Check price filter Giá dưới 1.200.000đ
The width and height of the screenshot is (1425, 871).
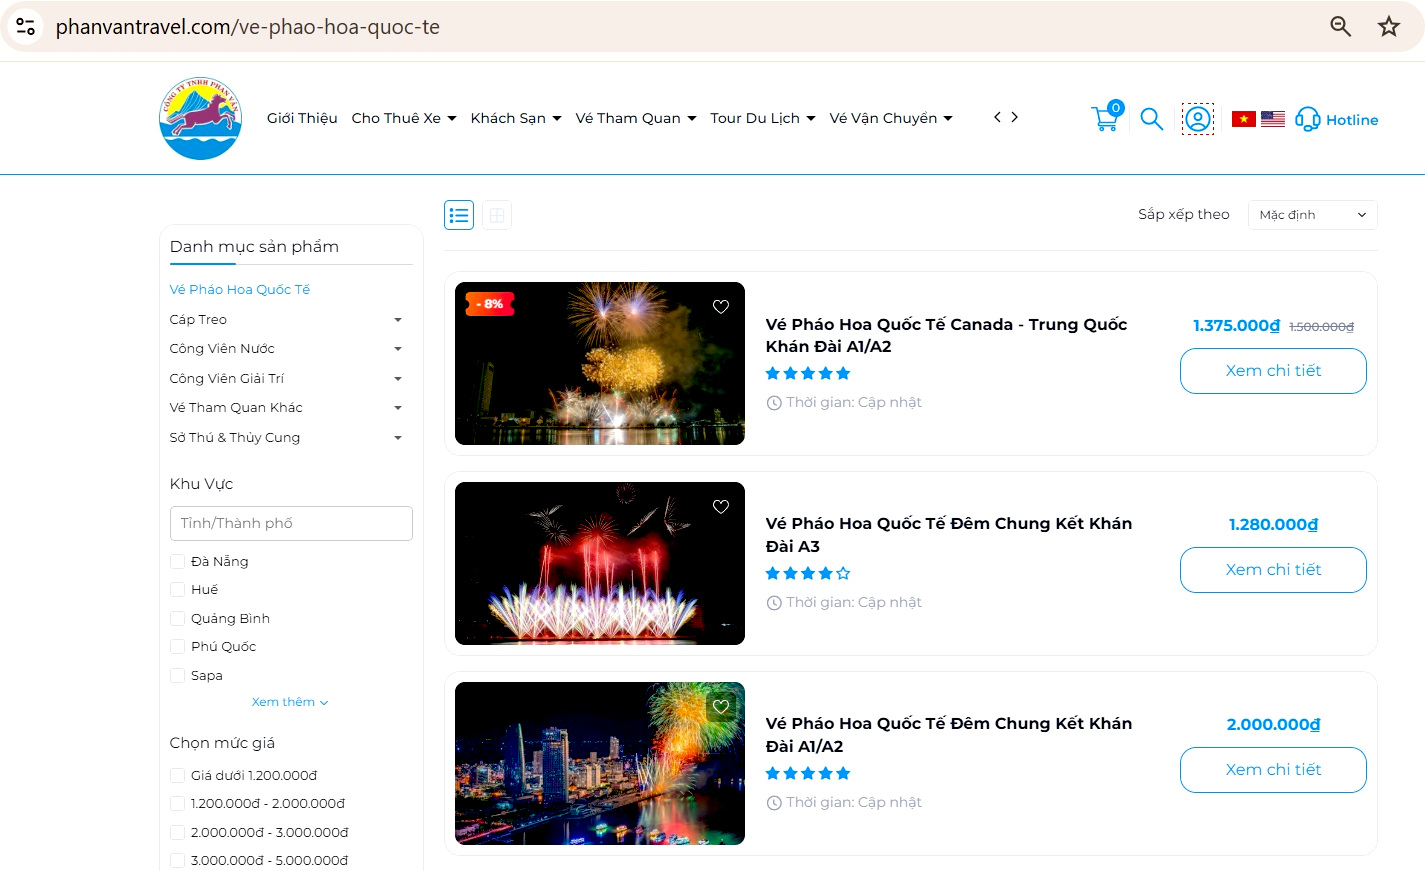(177, 776)
